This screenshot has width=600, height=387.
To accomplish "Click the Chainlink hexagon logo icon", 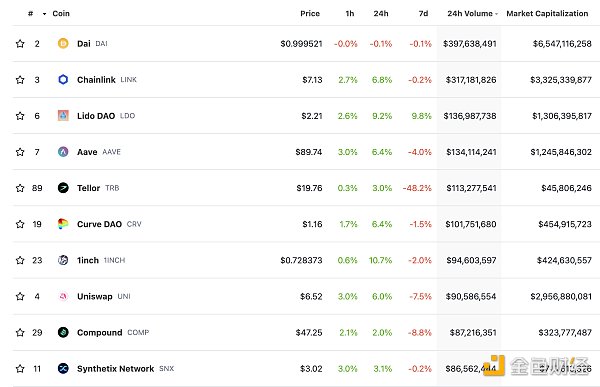I will click(63, 80).
